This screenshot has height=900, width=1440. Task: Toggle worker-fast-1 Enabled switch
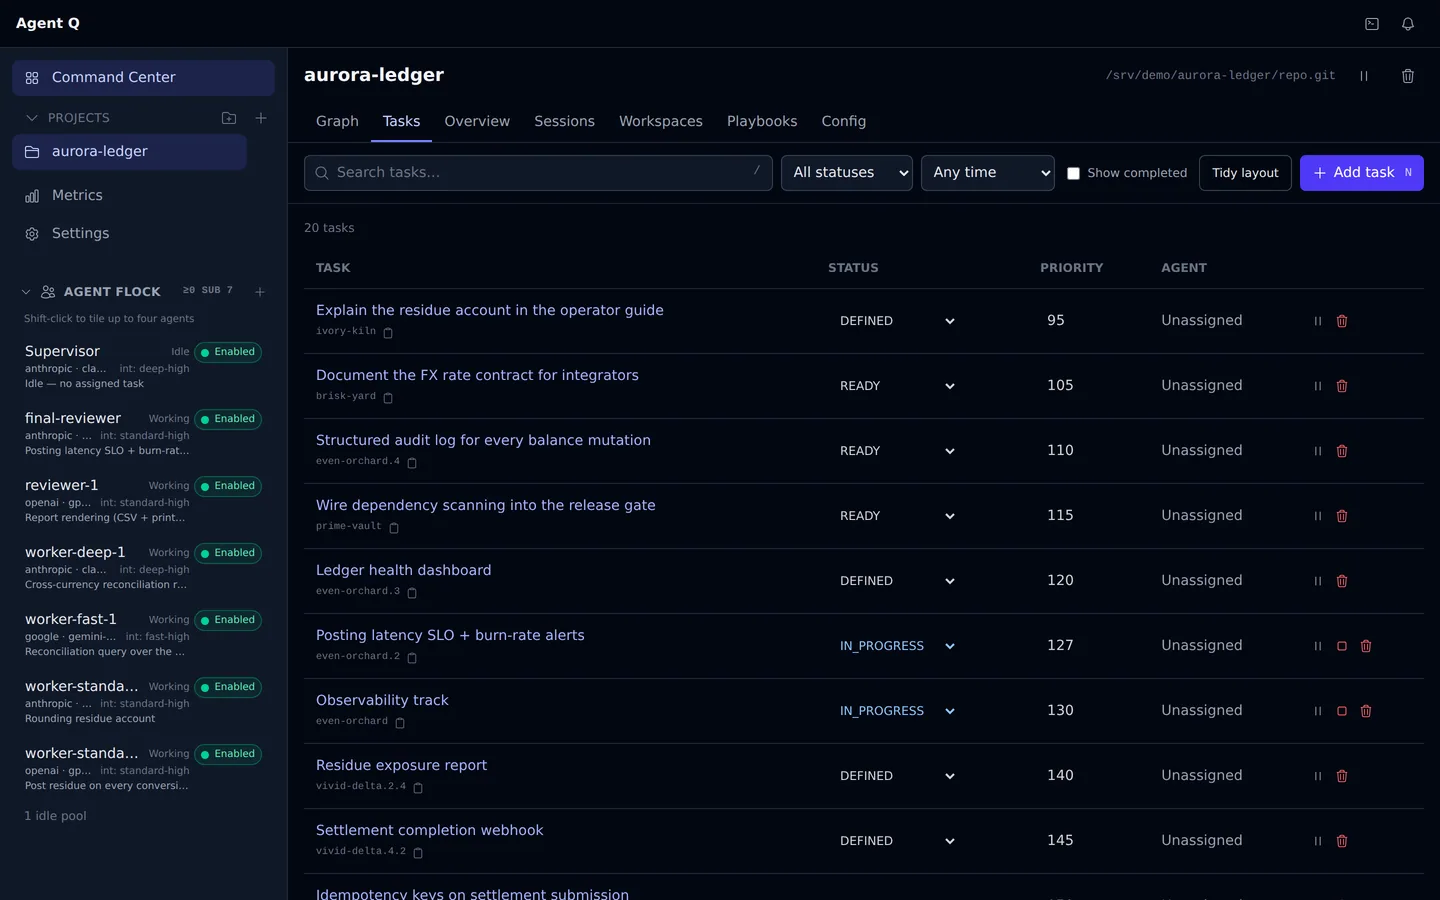tap(228, 620)
